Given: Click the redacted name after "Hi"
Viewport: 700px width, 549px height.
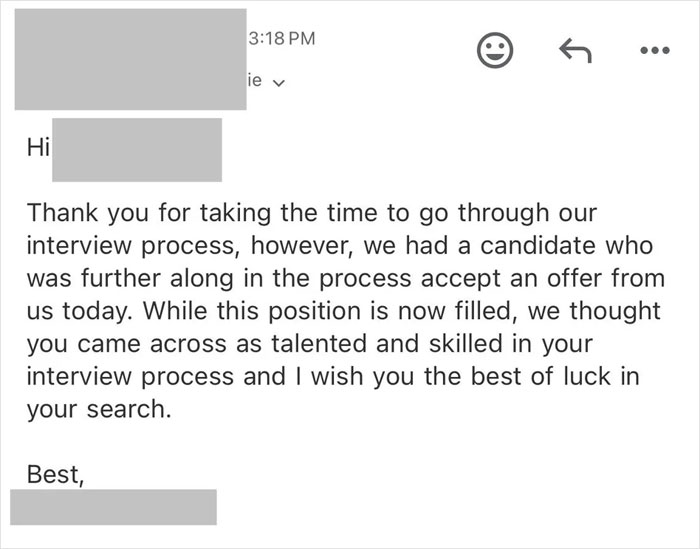Looking at the screenshot, I should click(x=136, y=149).
